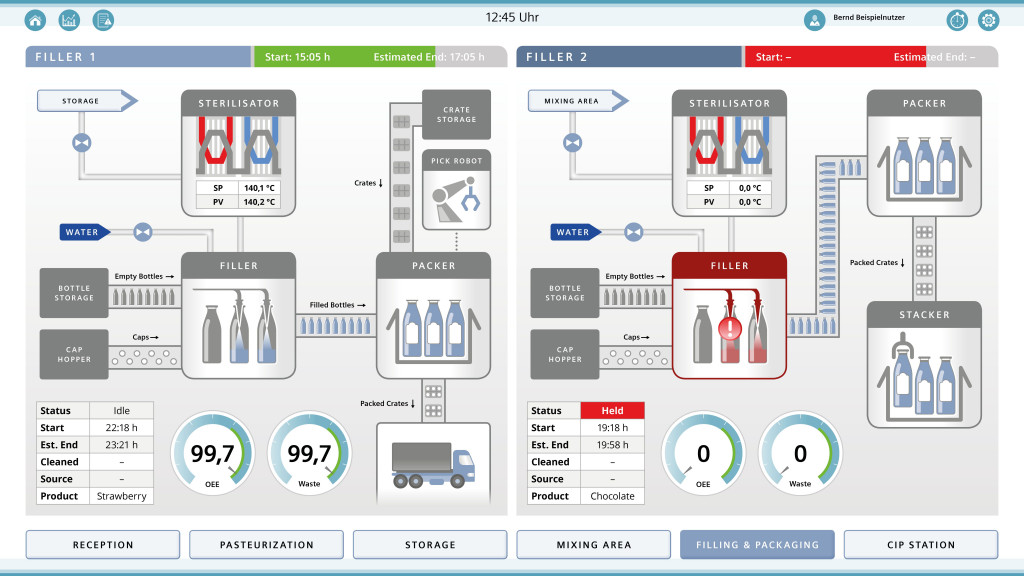Screen dimensions: 1024x576
Task: Toggle the water valve on Filler 1 line
Action: (x=141, y=232)
